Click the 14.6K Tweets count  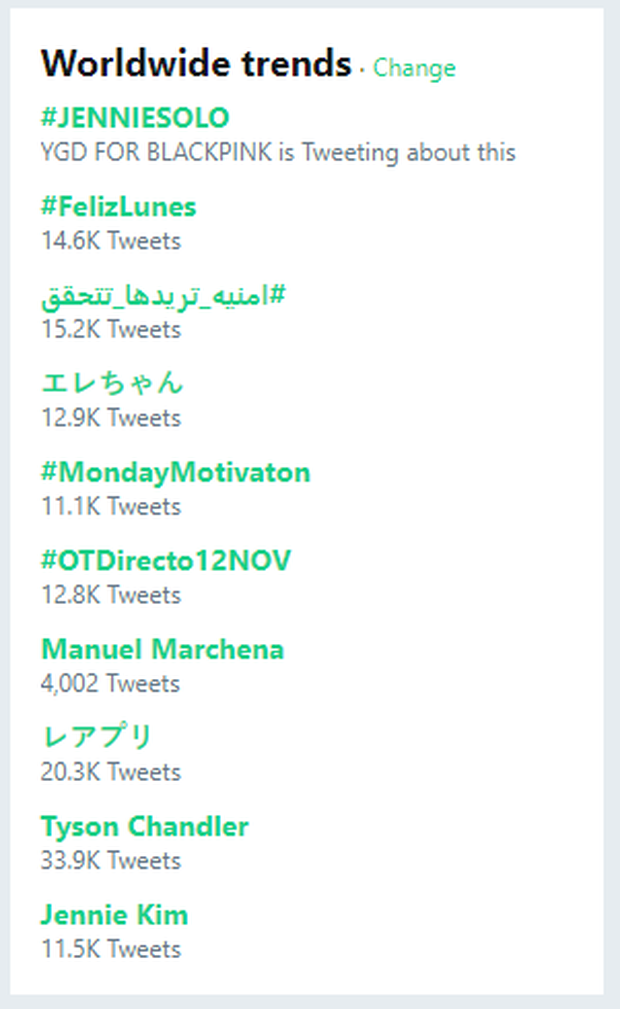[x=111, y=241]
